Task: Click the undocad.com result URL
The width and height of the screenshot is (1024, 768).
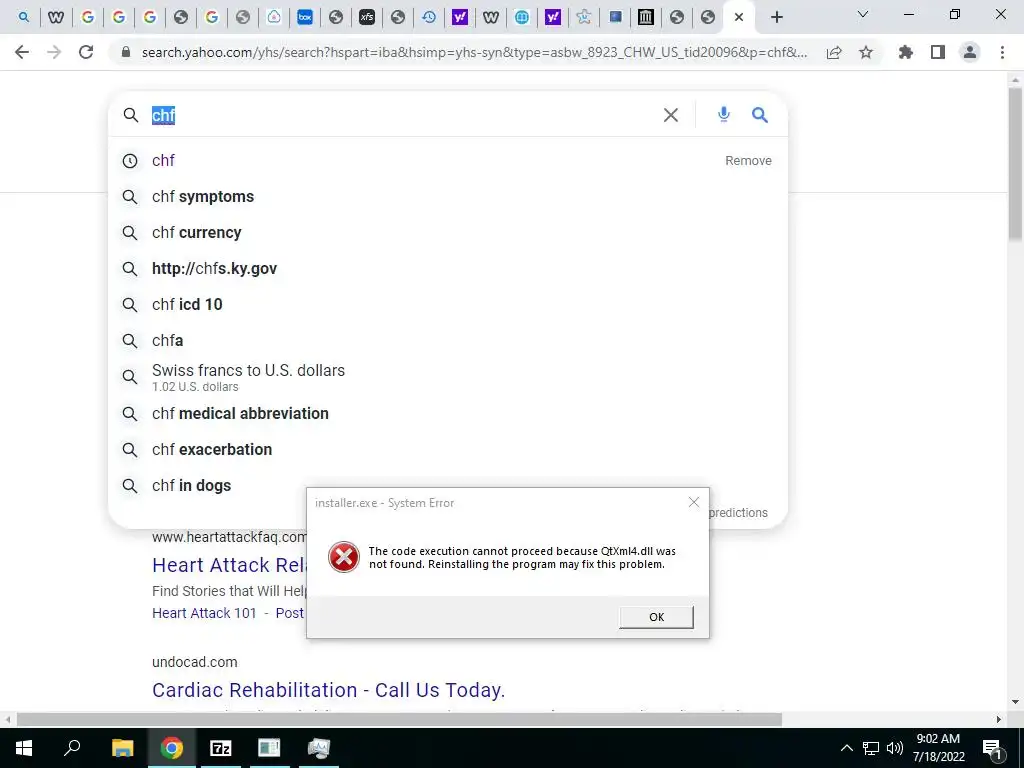Action: coord(195,662)
